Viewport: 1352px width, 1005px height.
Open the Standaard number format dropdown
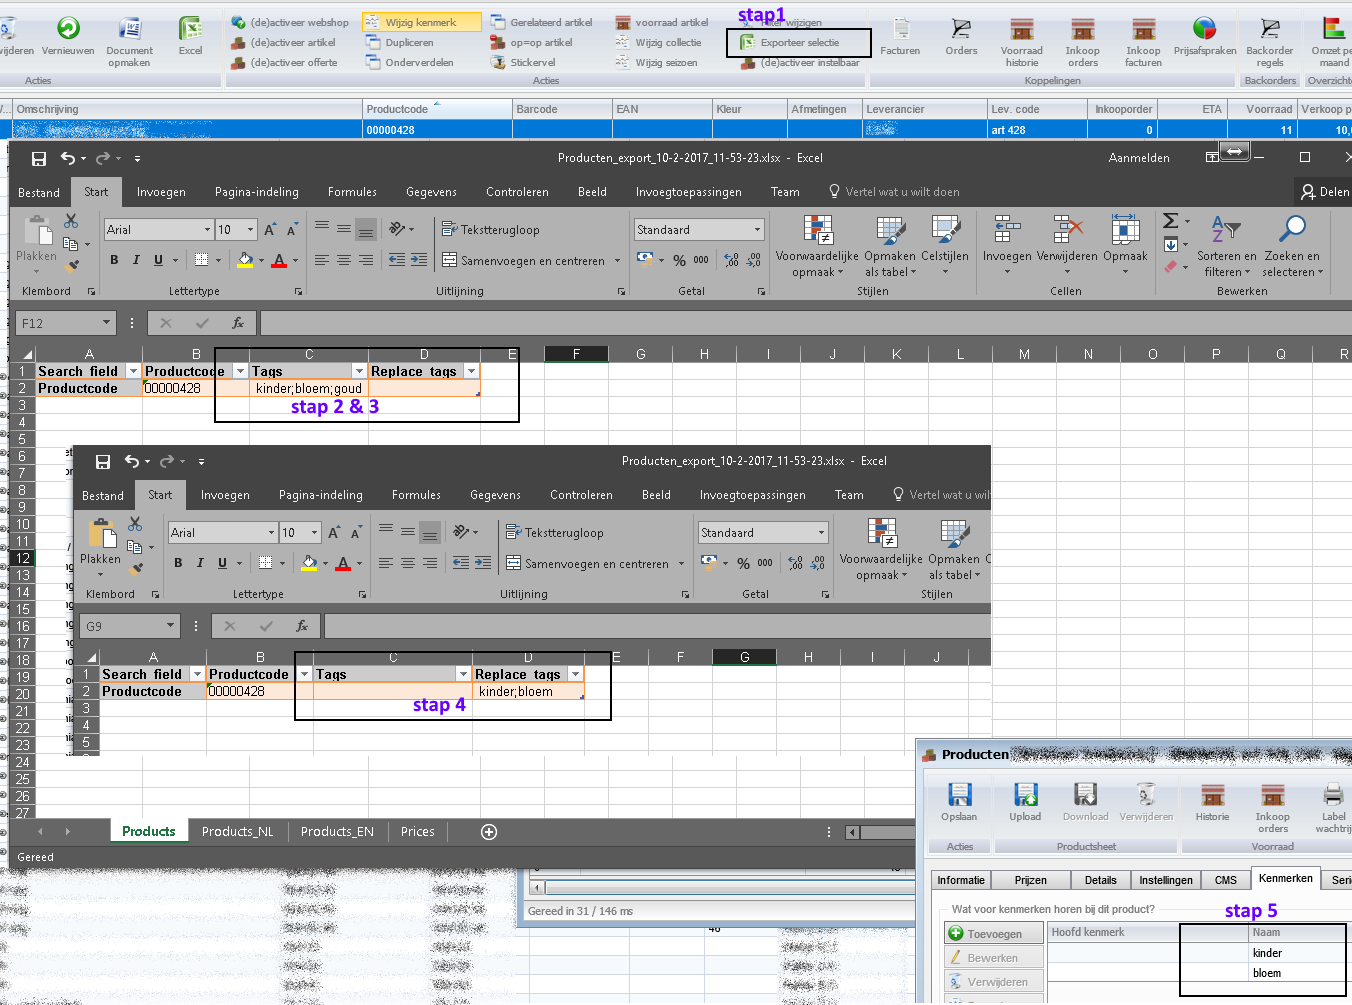coord(757,230)
